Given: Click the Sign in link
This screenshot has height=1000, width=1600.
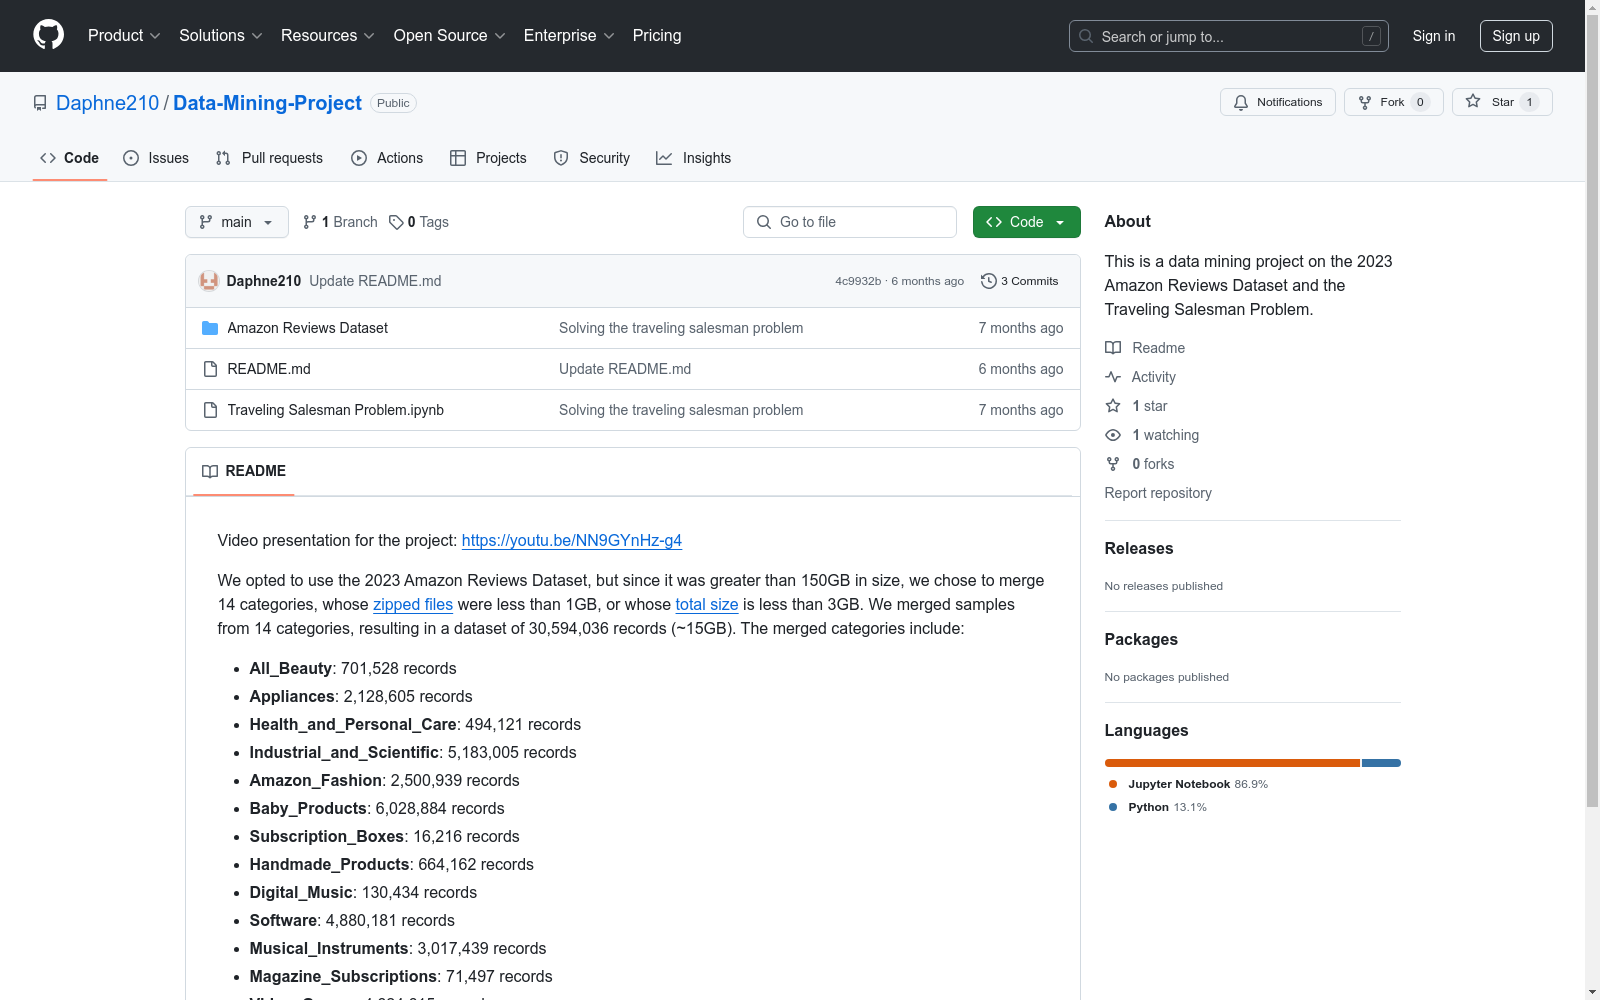Looking at the screenshot, I should click(1434, 36).
